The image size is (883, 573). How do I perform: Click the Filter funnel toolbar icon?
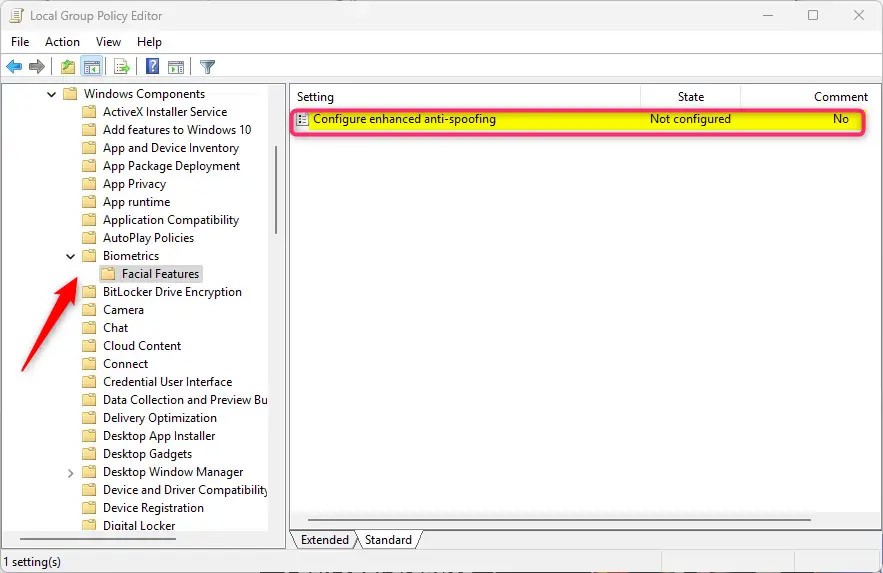click(207, 67)
